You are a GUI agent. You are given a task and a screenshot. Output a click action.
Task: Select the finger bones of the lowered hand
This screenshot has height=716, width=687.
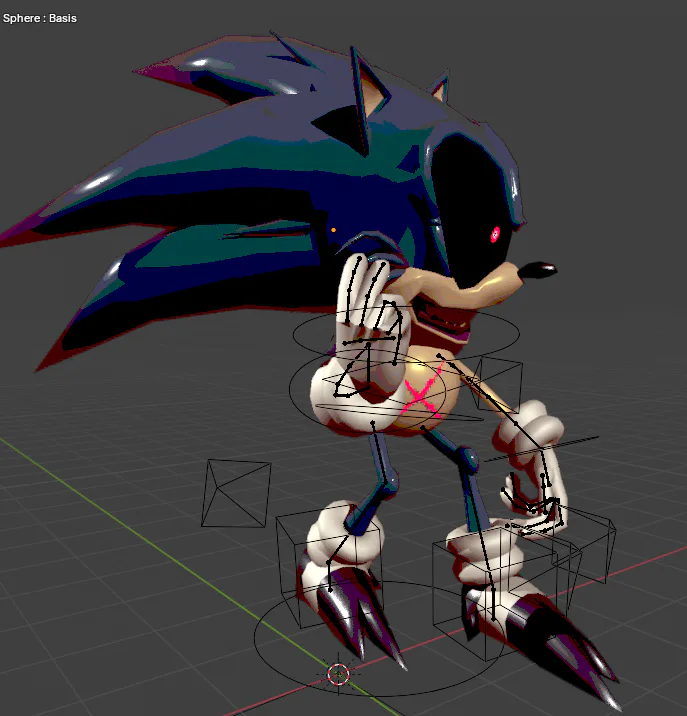(532, 505)
